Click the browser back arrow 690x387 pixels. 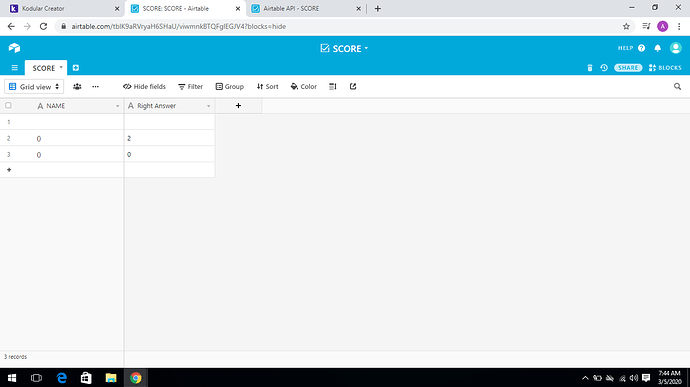pos(11,26)
